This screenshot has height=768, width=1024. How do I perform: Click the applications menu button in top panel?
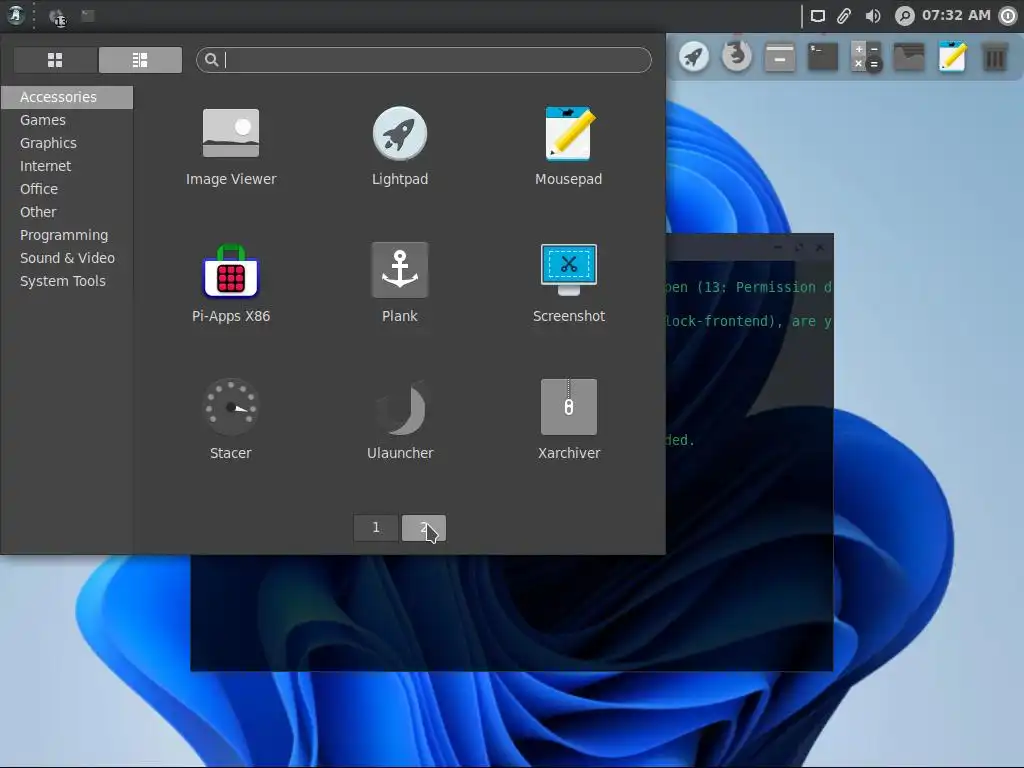click(x=16, y=15)
